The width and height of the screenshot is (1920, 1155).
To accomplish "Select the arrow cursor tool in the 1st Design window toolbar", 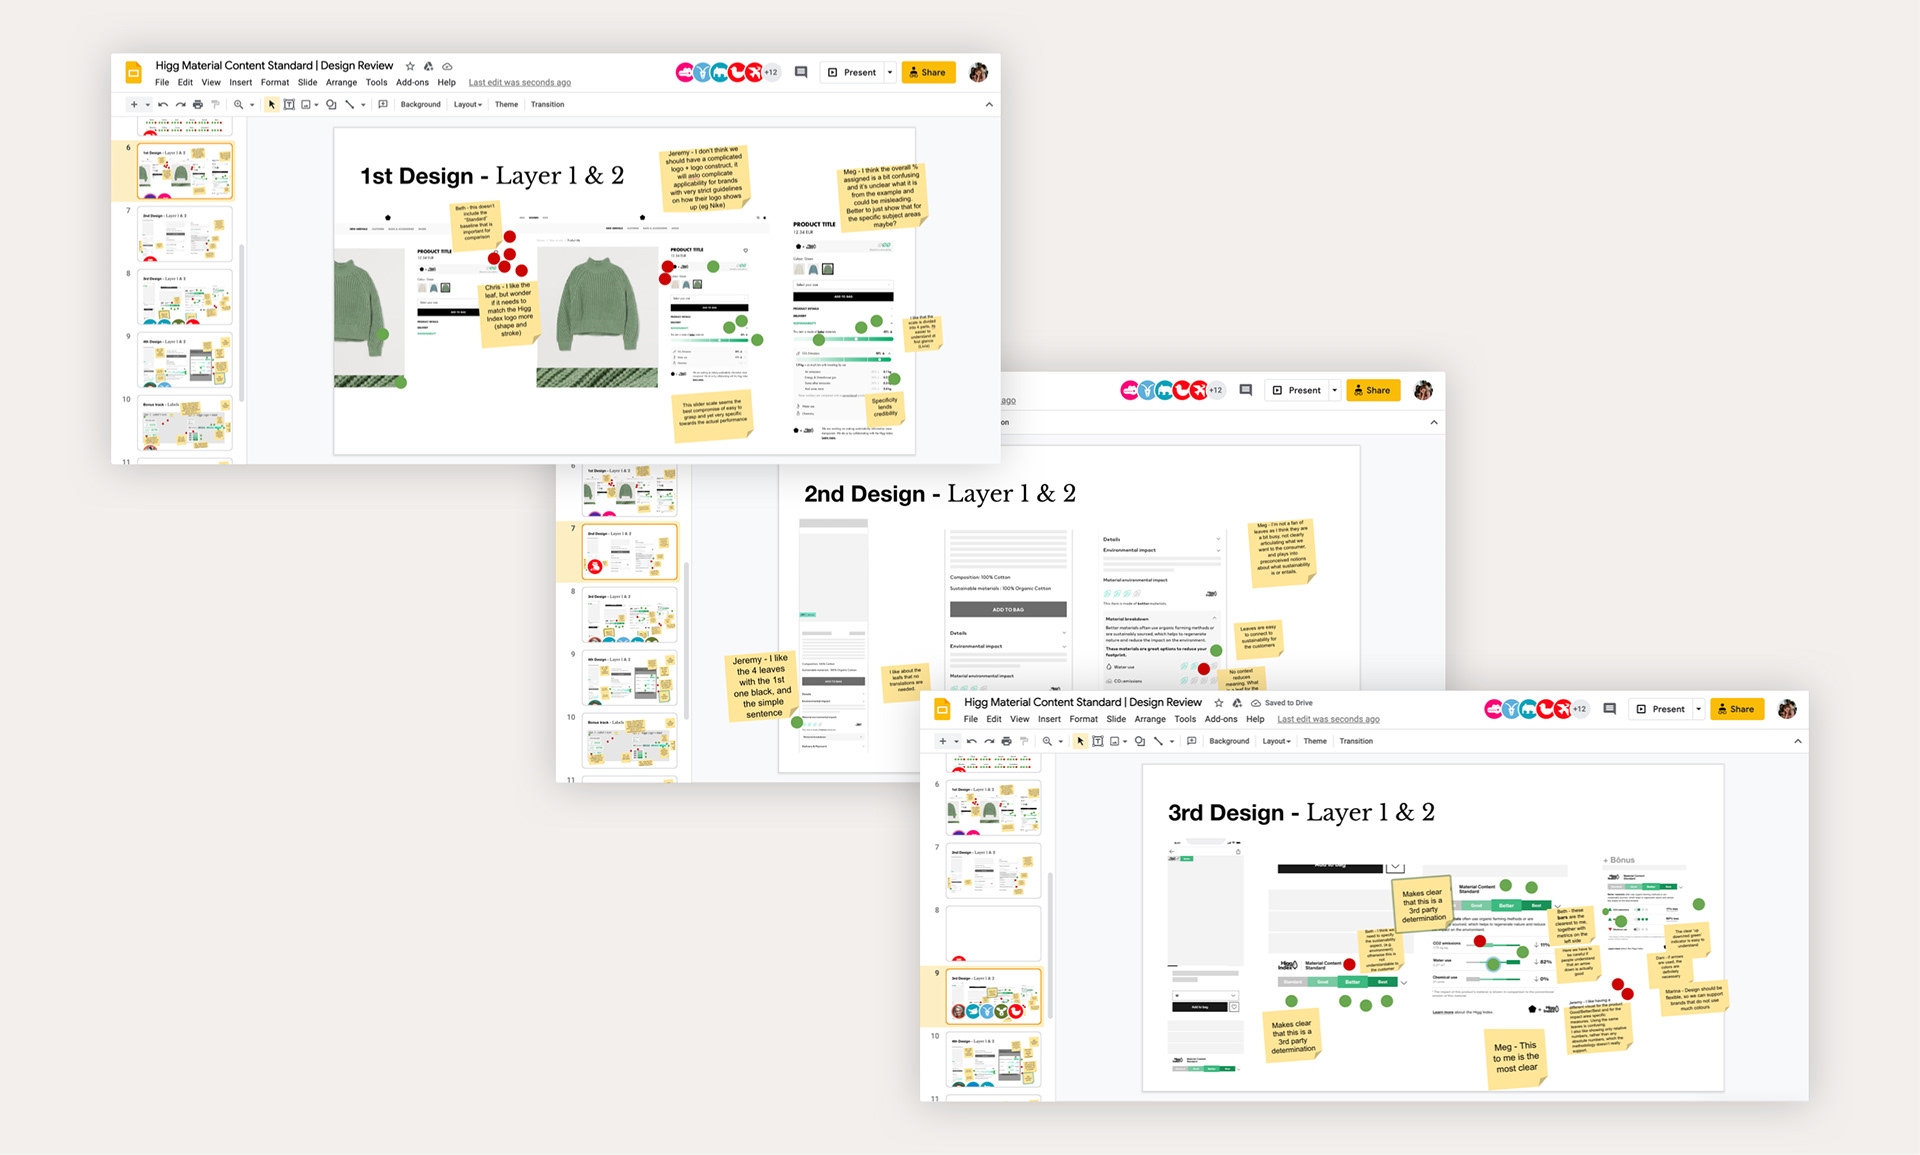I will 271,104.
